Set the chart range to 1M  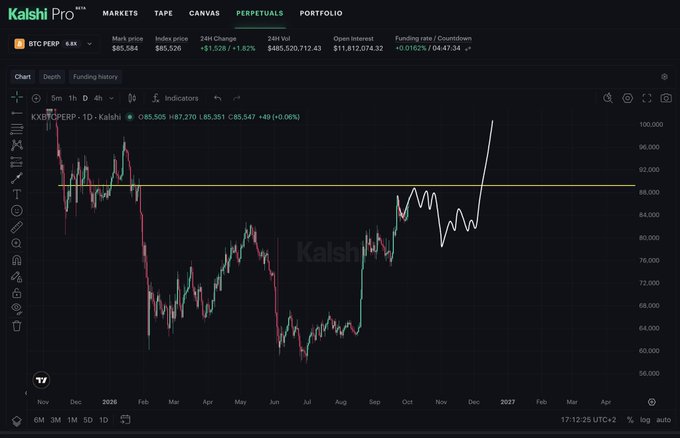(72, 420)
